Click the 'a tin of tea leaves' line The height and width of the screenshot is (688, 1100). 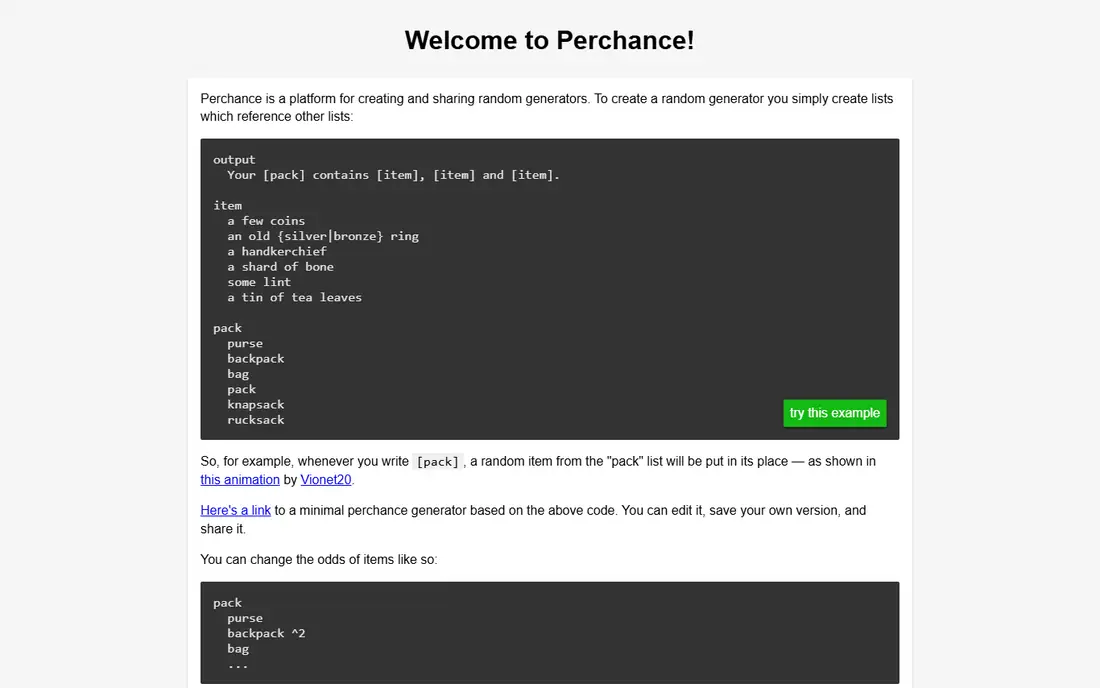pyautogui.click(x=294, y=297)
